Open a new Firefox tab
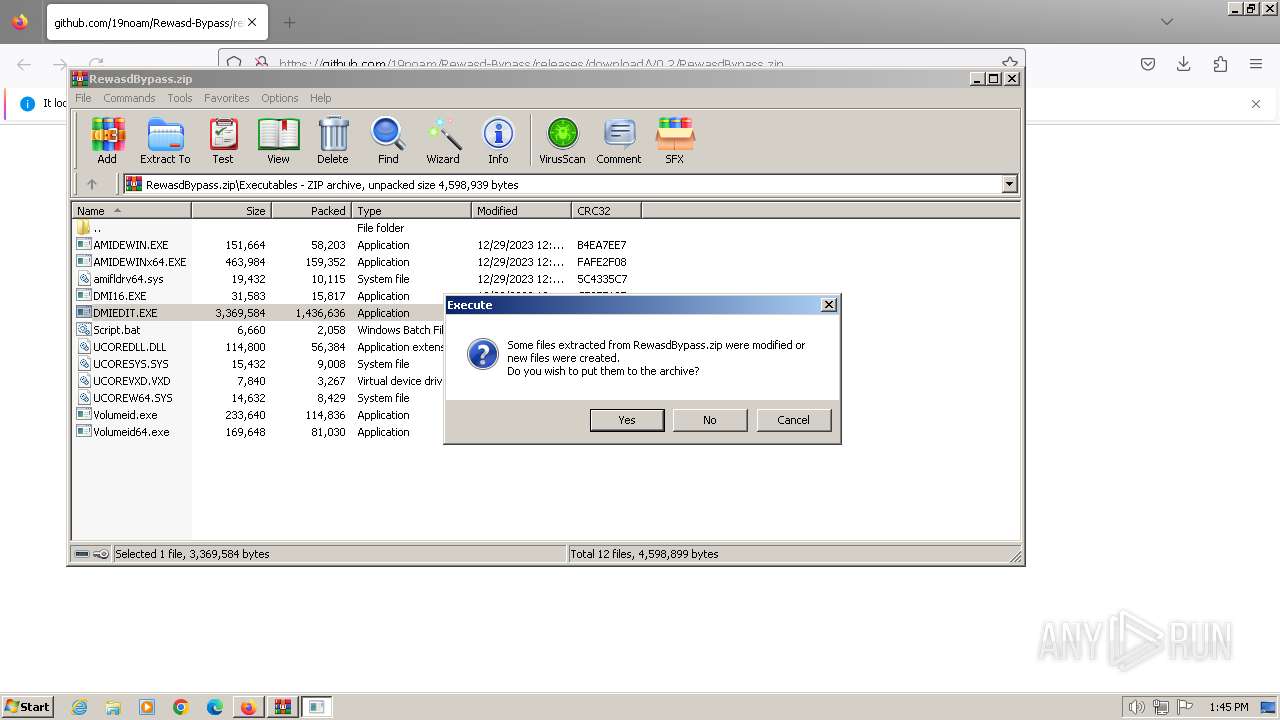Viewport: 1280px width, 720px height. click(289, 22)
